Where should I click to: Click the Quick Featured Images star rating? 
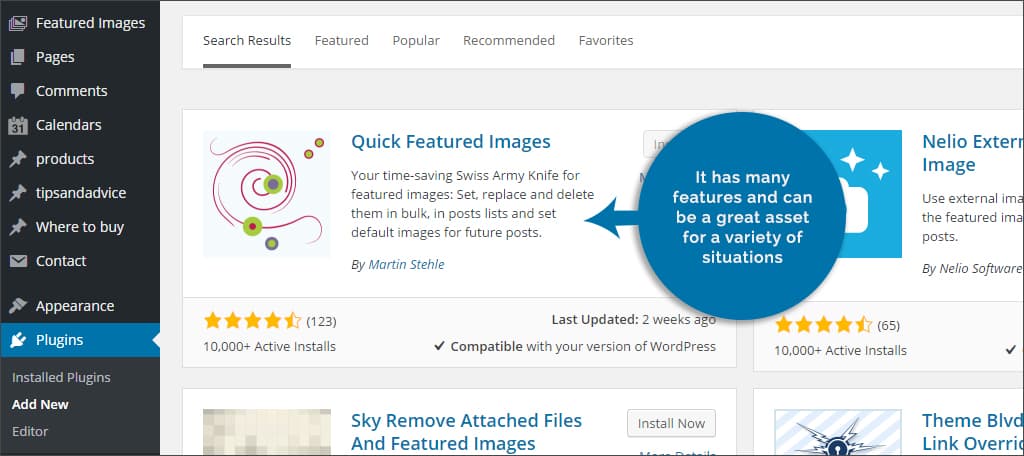(x=252, y=321)
